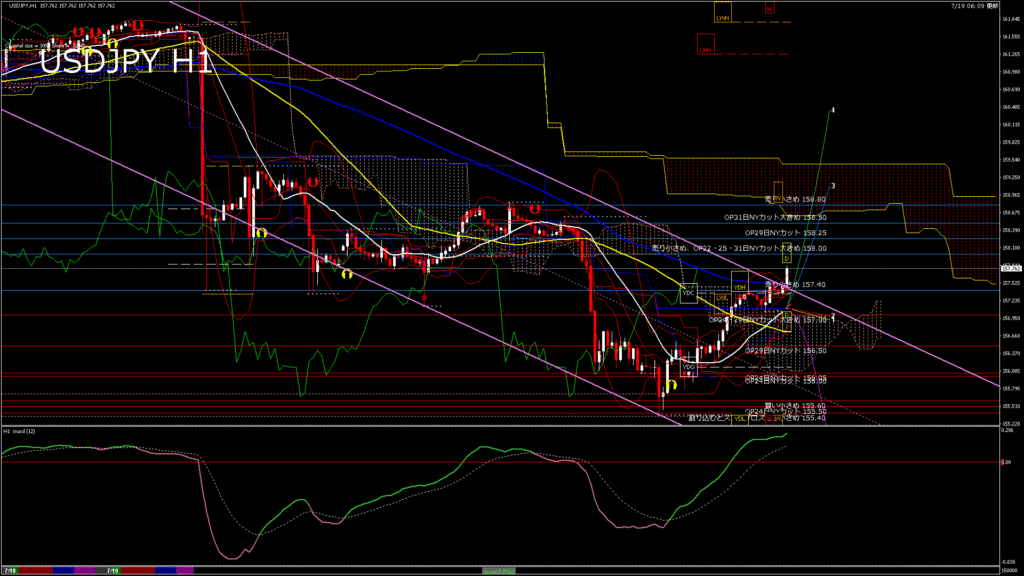
Task: Select the red LMH level box
Action: [x=706, y=44]
